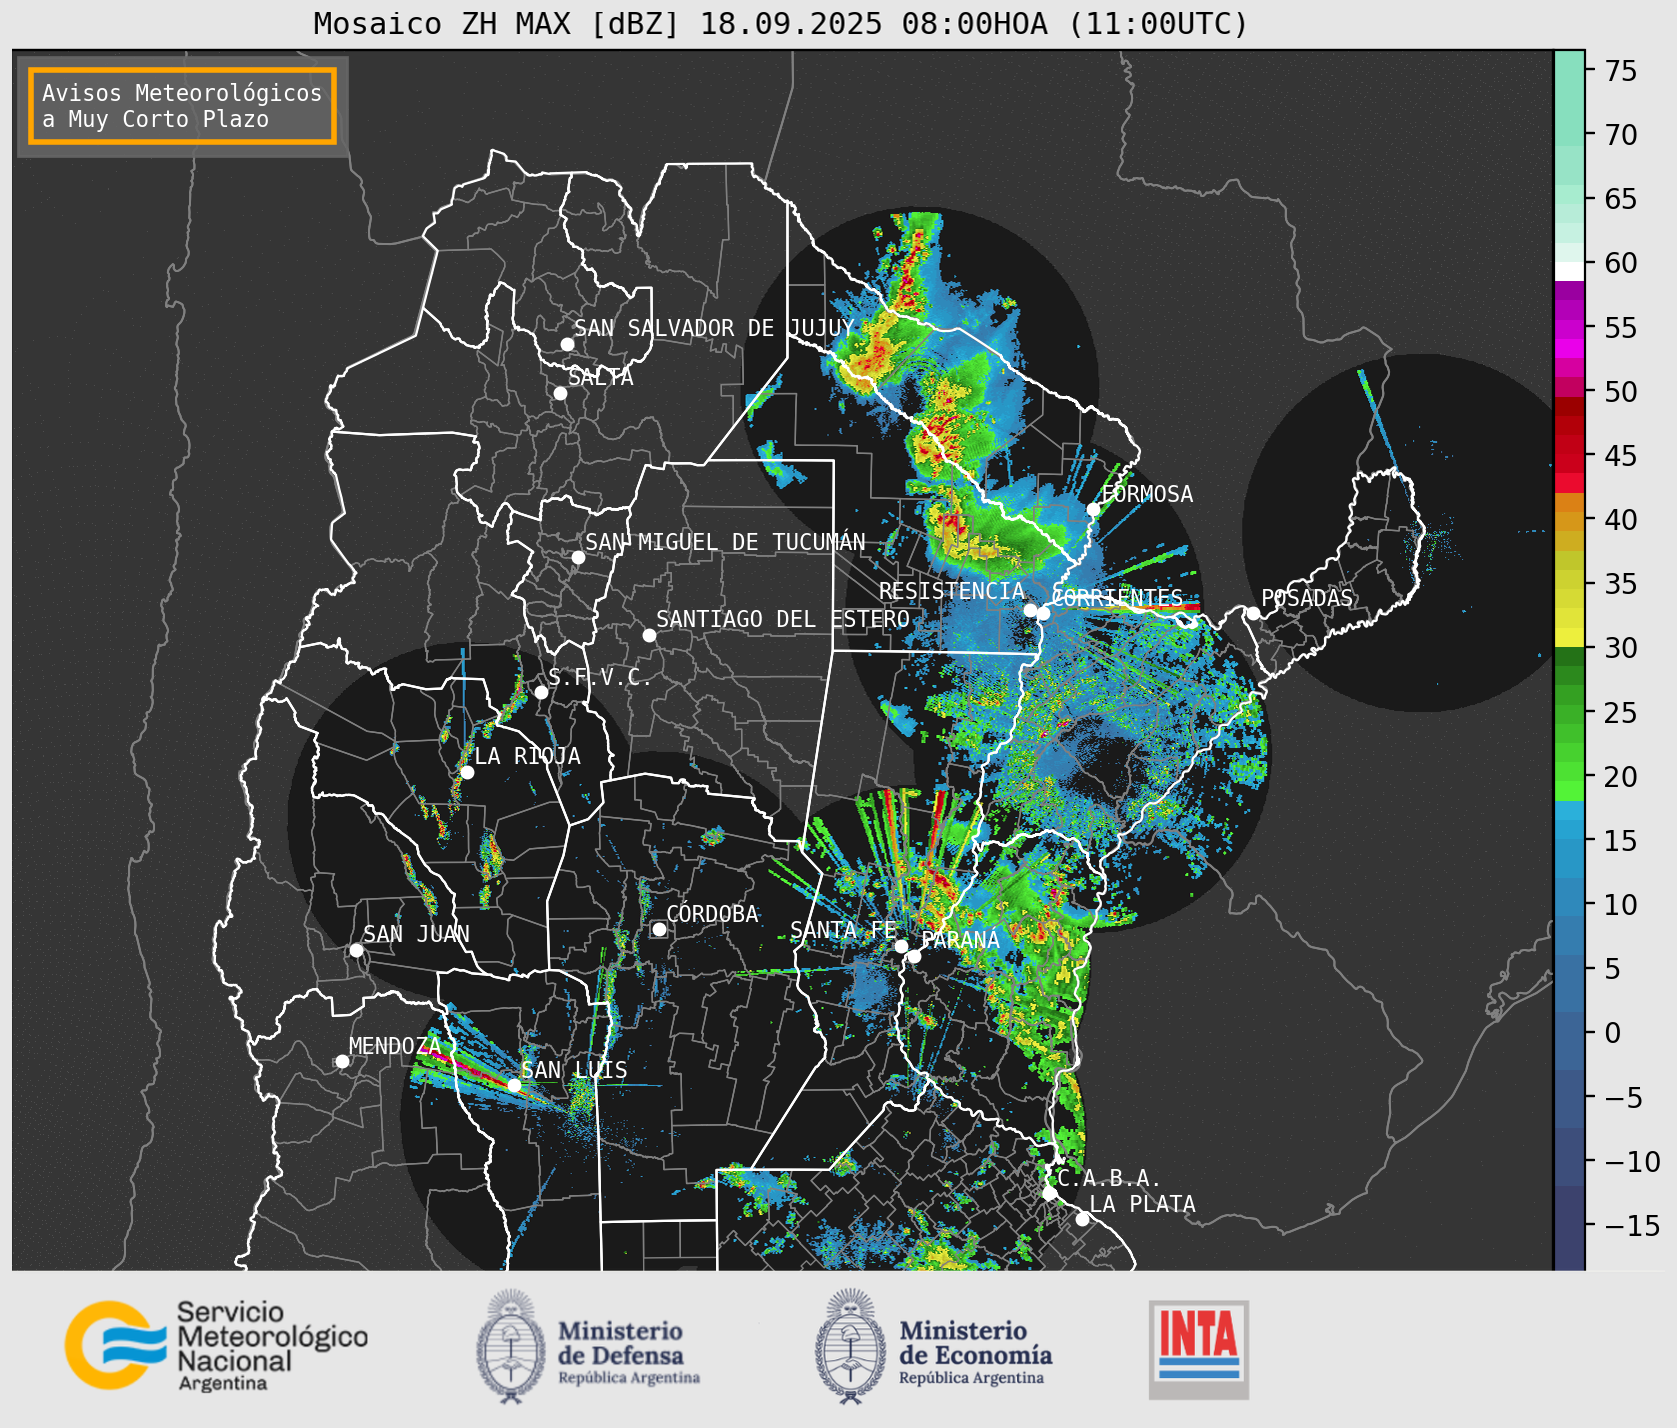Click the MENDOZA city label

pos(395,1046)
